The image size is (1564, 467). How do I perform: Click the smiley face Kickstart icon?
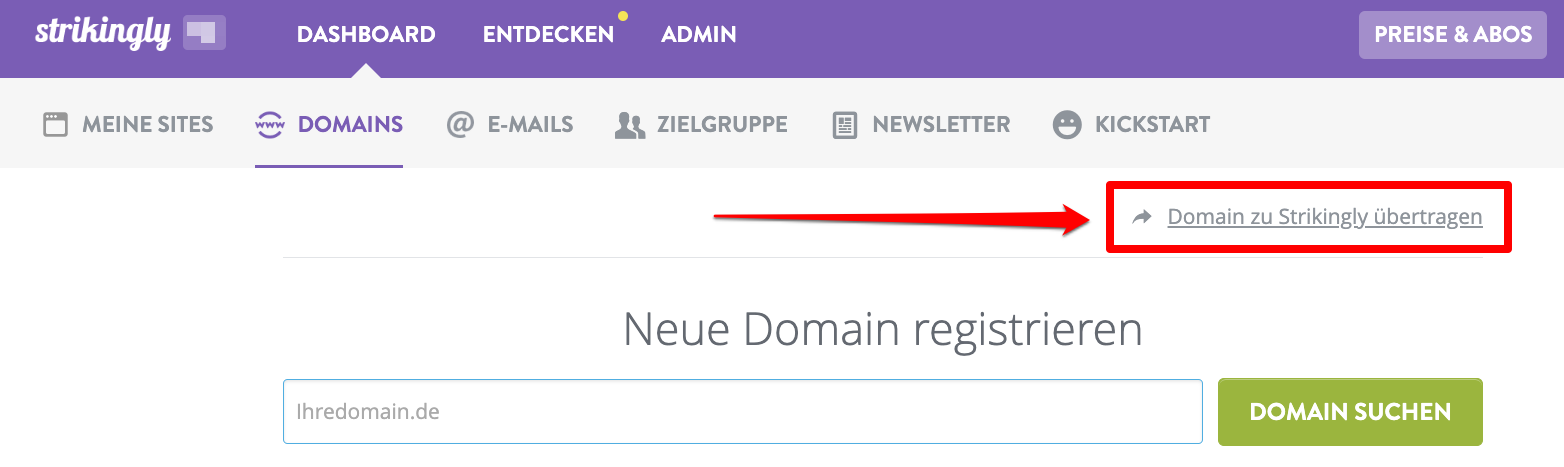point(1067,125)
